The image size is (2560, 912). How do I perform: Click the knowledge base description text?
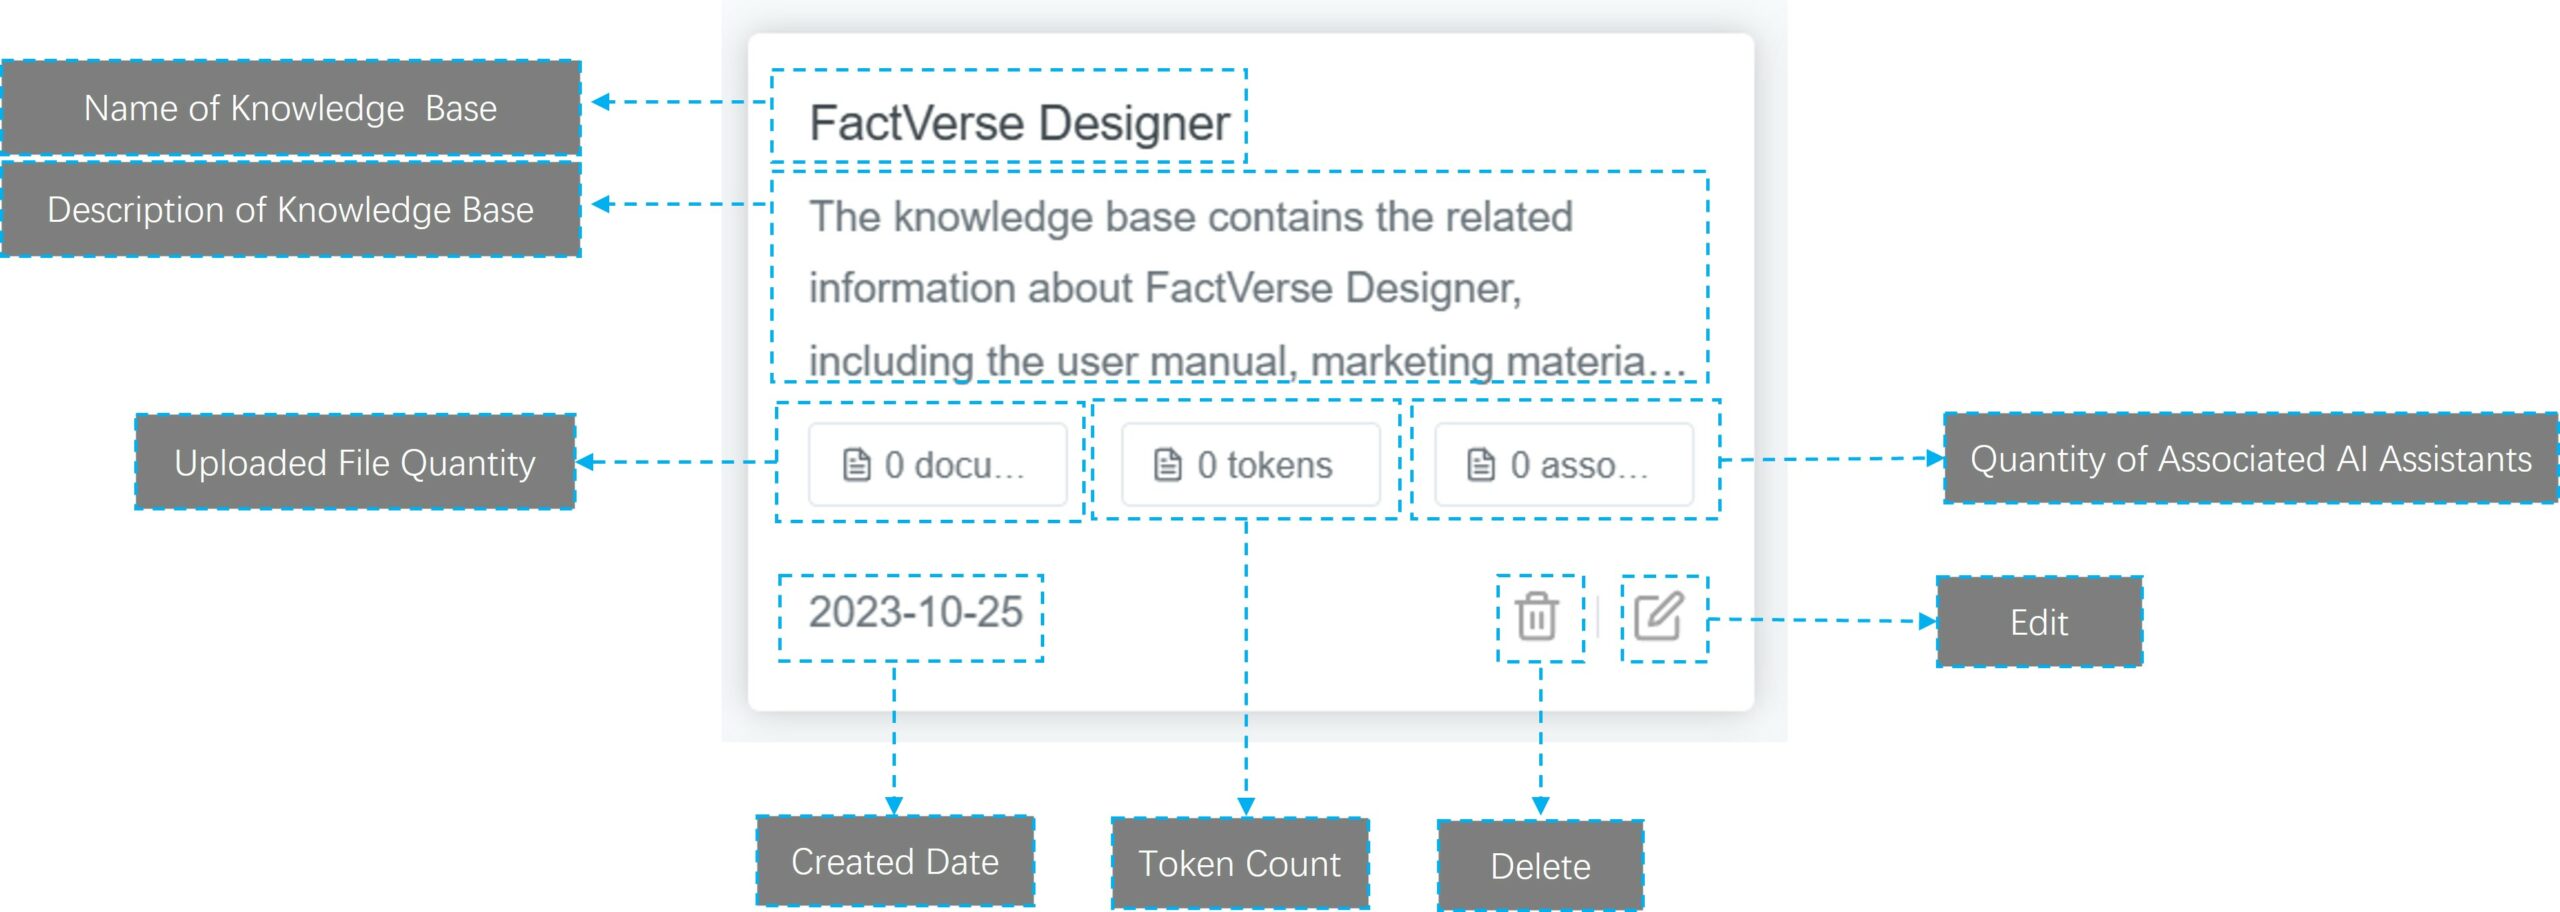coord(1190,288)
